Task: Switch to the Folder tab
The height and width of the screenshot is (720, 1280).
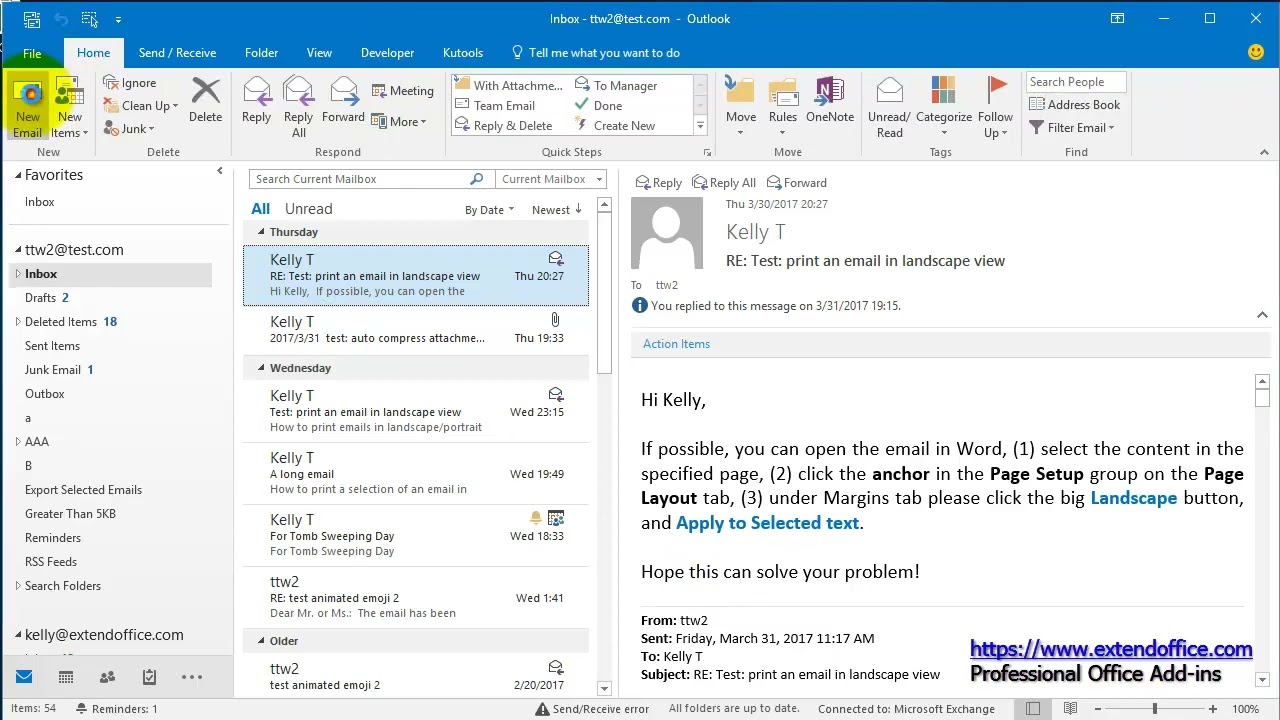Action: pos(261,53)
